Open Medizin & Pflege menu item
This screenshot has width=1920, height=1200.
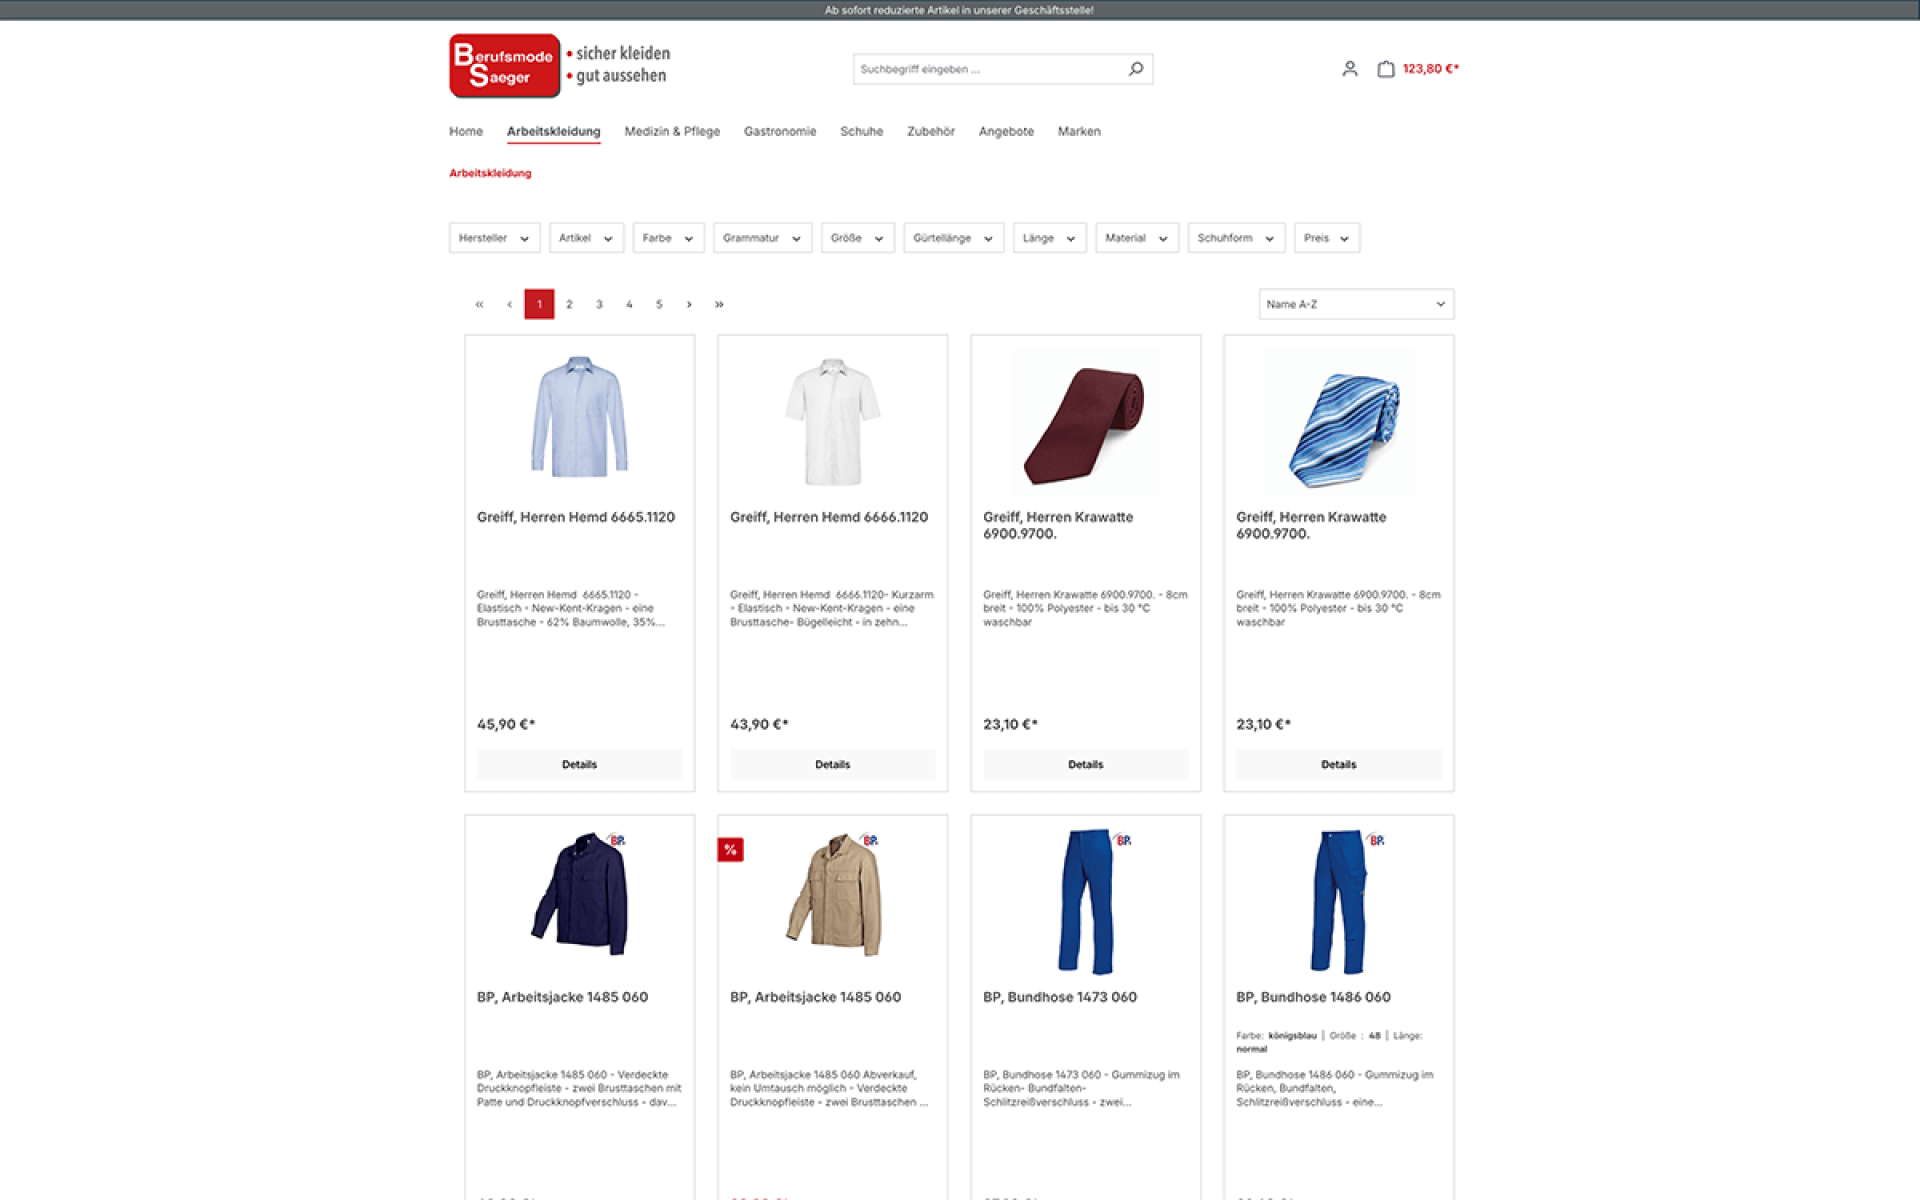click(672, 131)
